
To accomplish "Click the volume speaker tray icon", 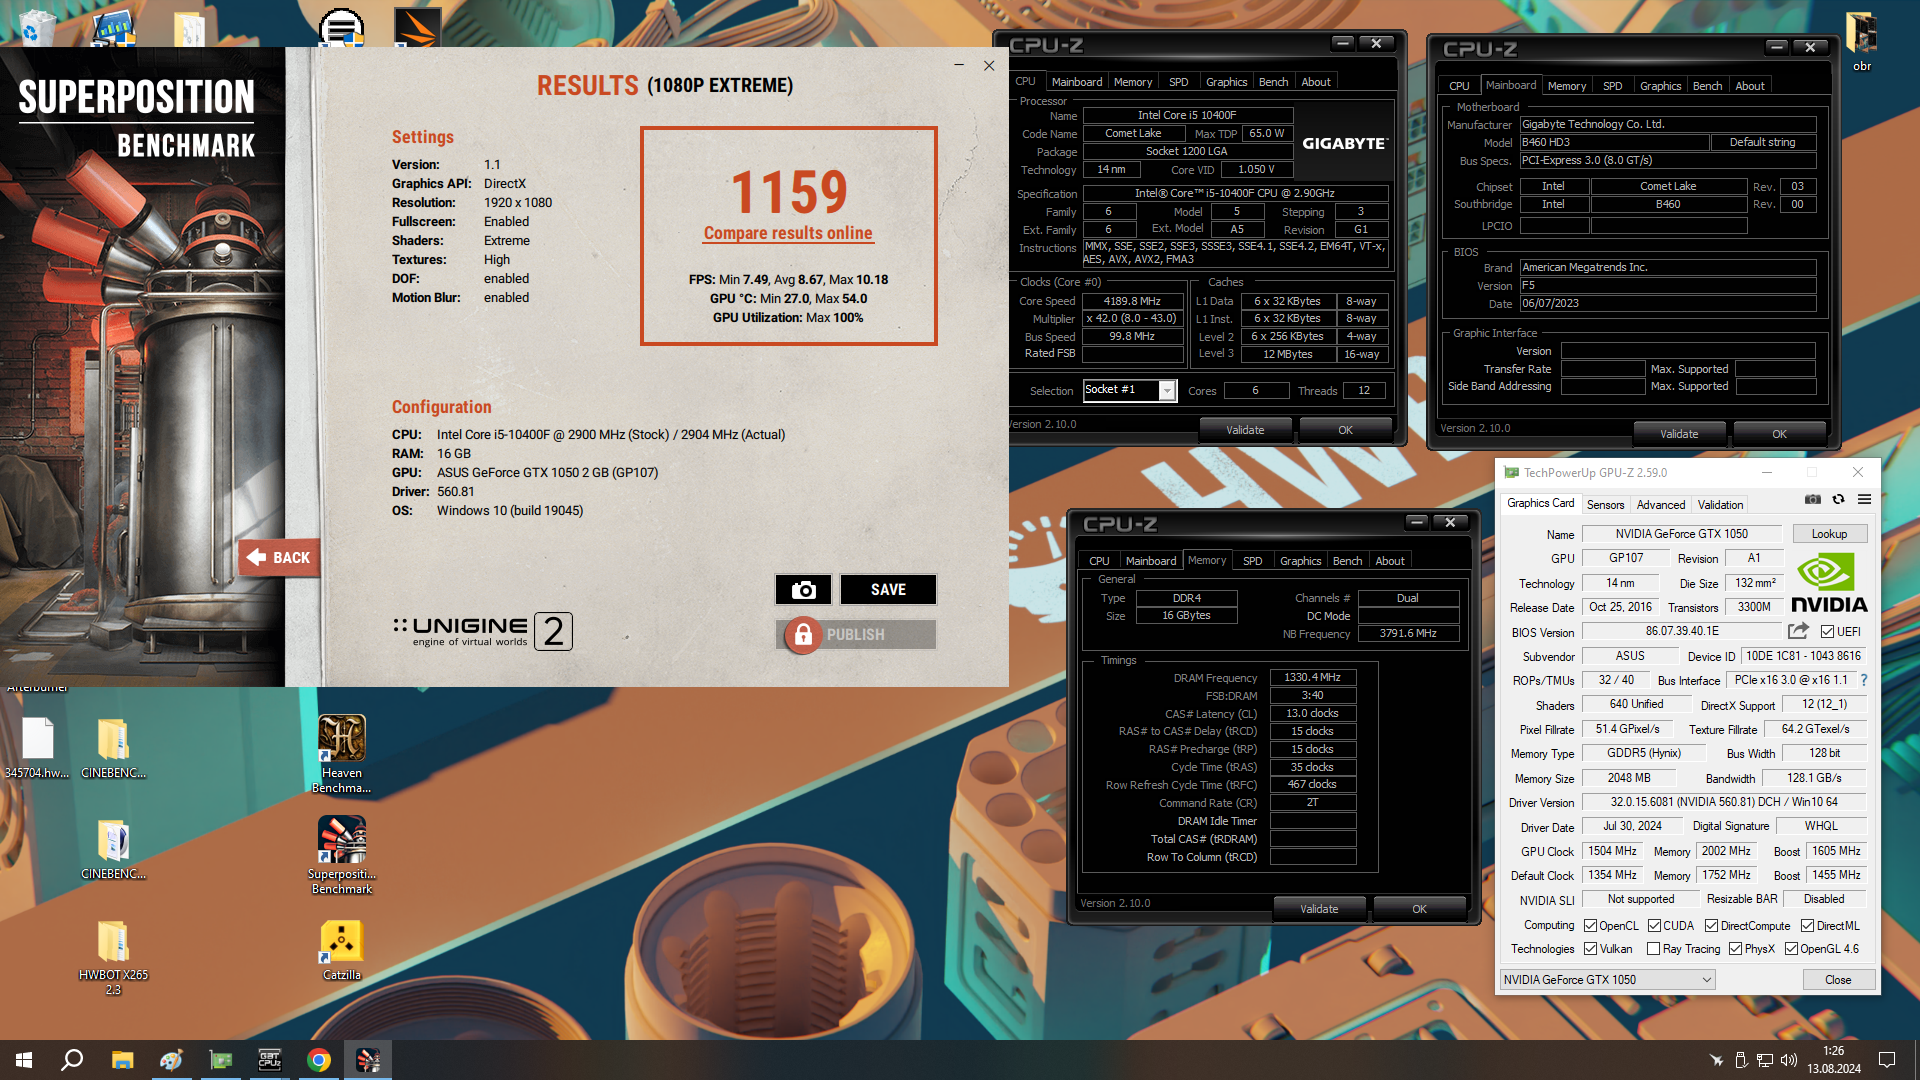I will click(1789, 1060).
